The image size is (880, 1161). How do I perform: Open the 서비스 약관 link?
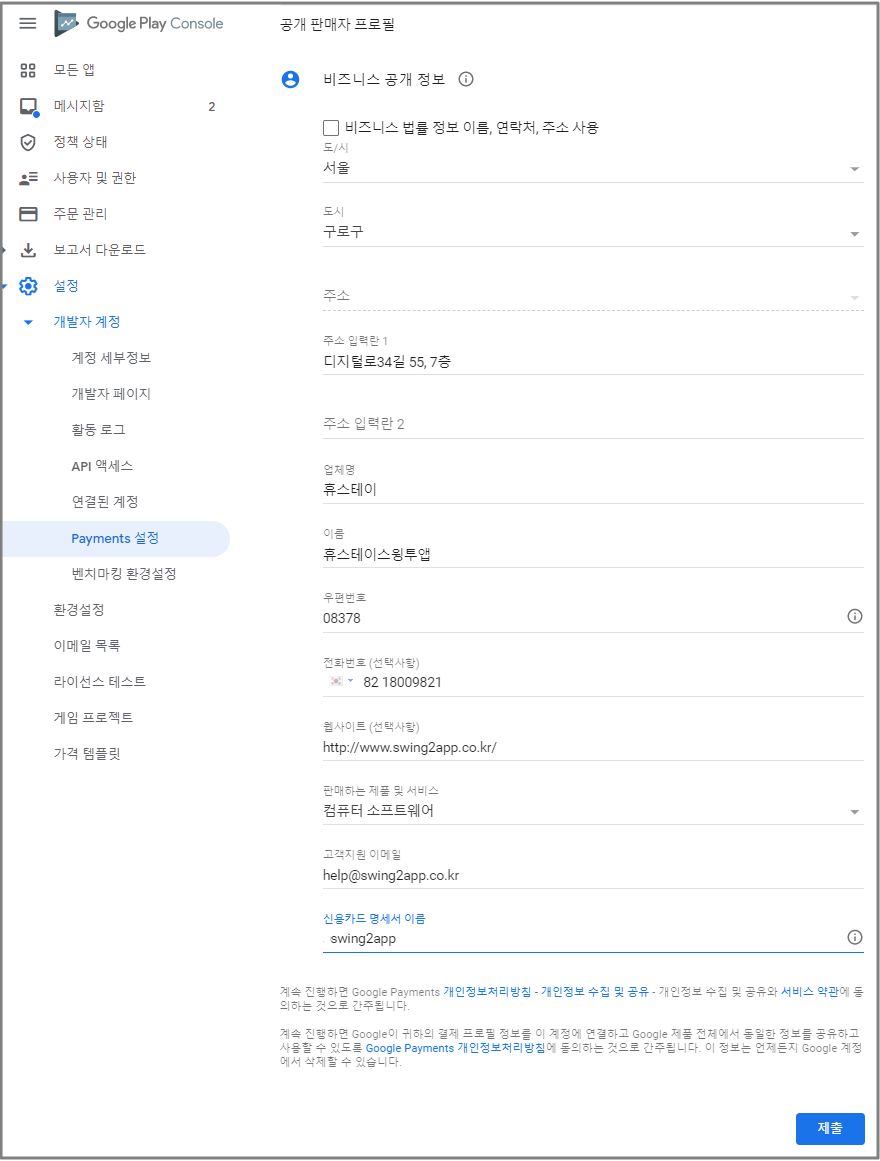810,991
